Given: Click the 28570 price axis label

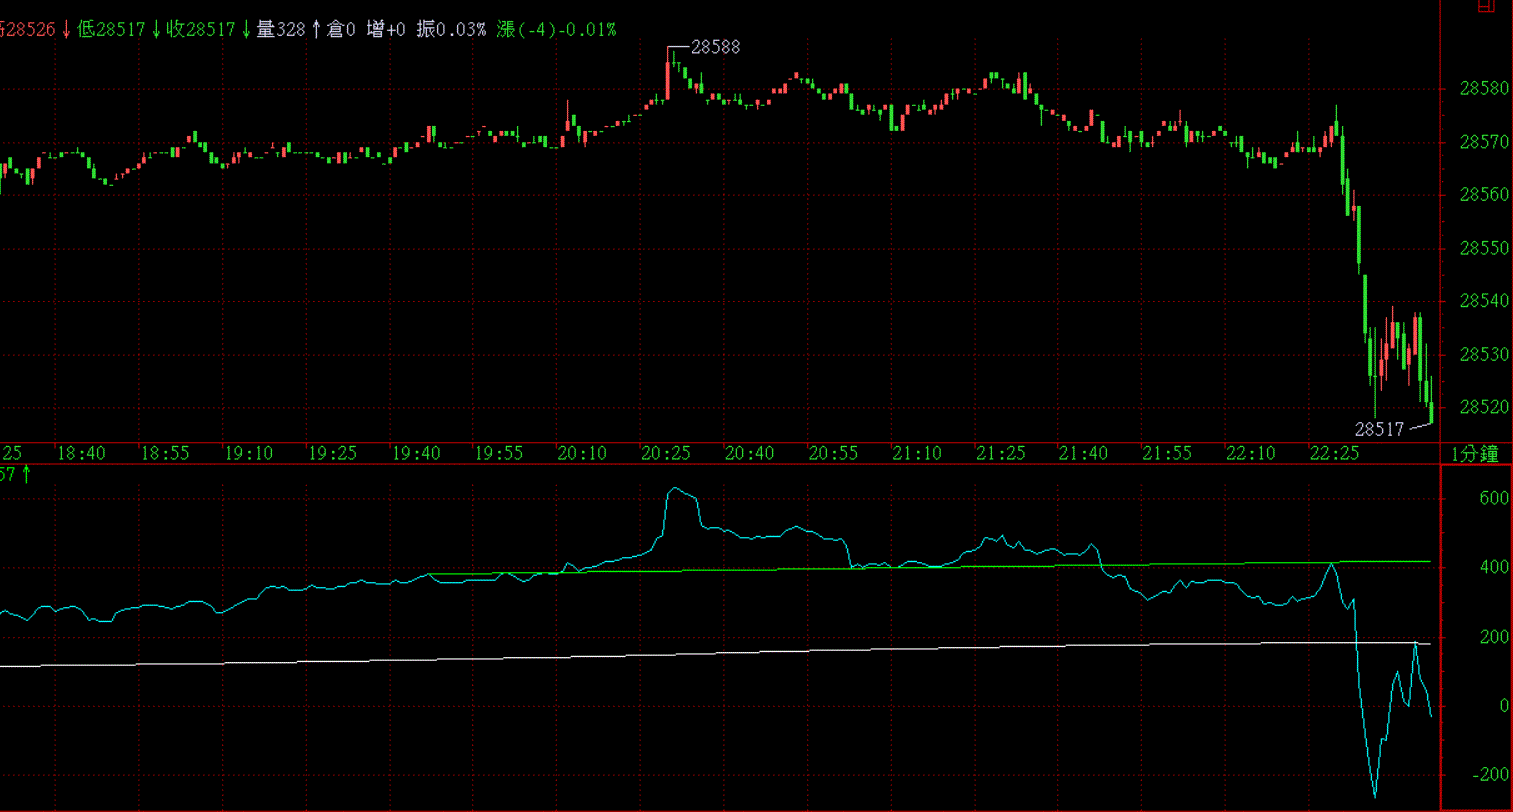Looking at the screenshot, I should (x=1484, y=142).
